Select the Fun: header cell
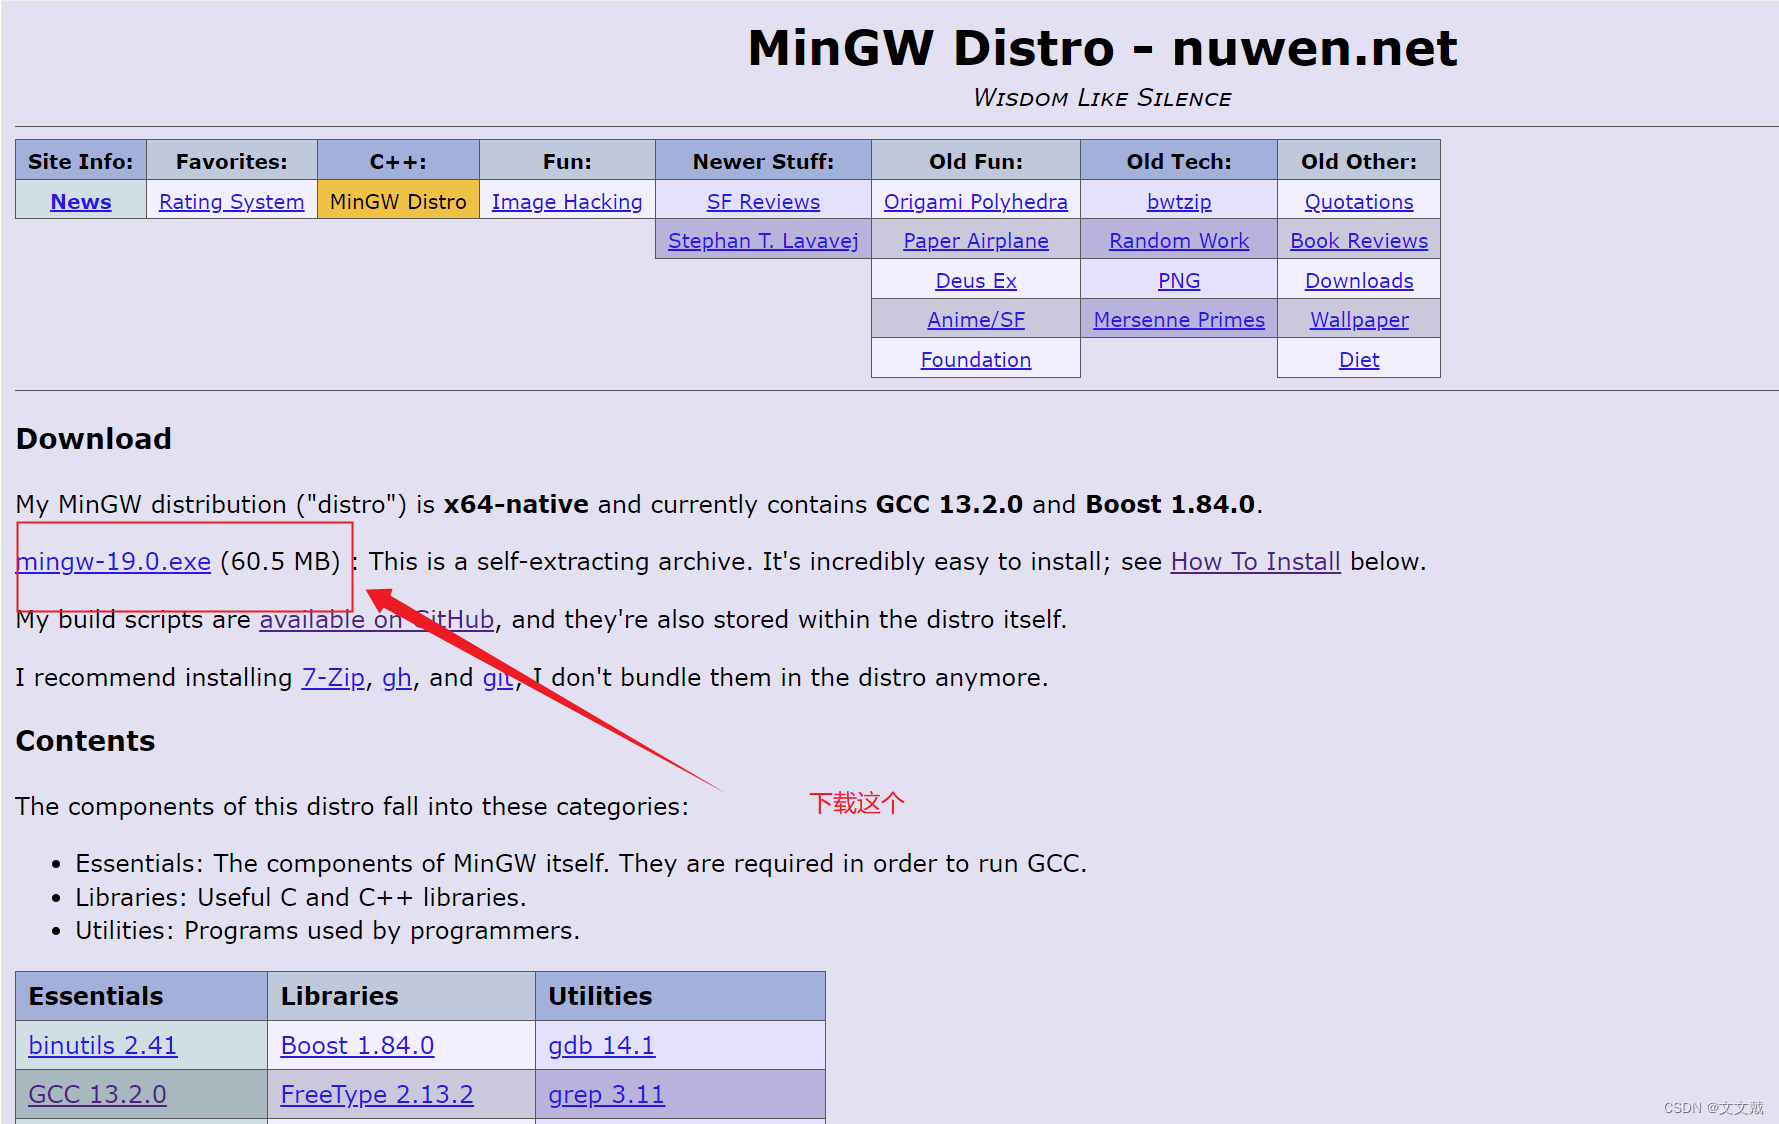Screen dimensions: 1779x1124 [x=567, y=160]
